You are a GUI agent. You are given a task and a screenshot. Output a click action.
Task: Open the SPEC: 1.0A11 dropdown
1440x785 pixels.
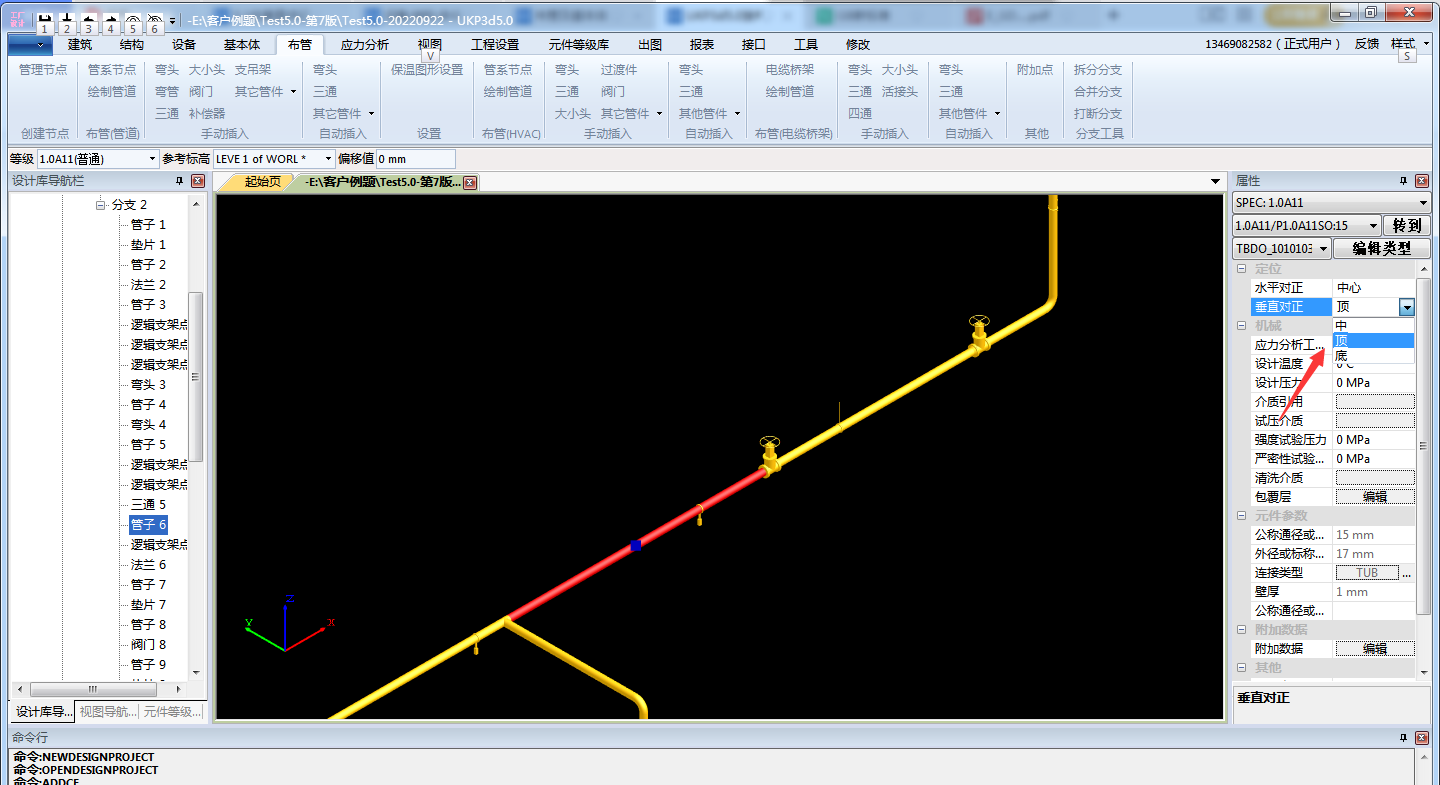coord(1331,203)
